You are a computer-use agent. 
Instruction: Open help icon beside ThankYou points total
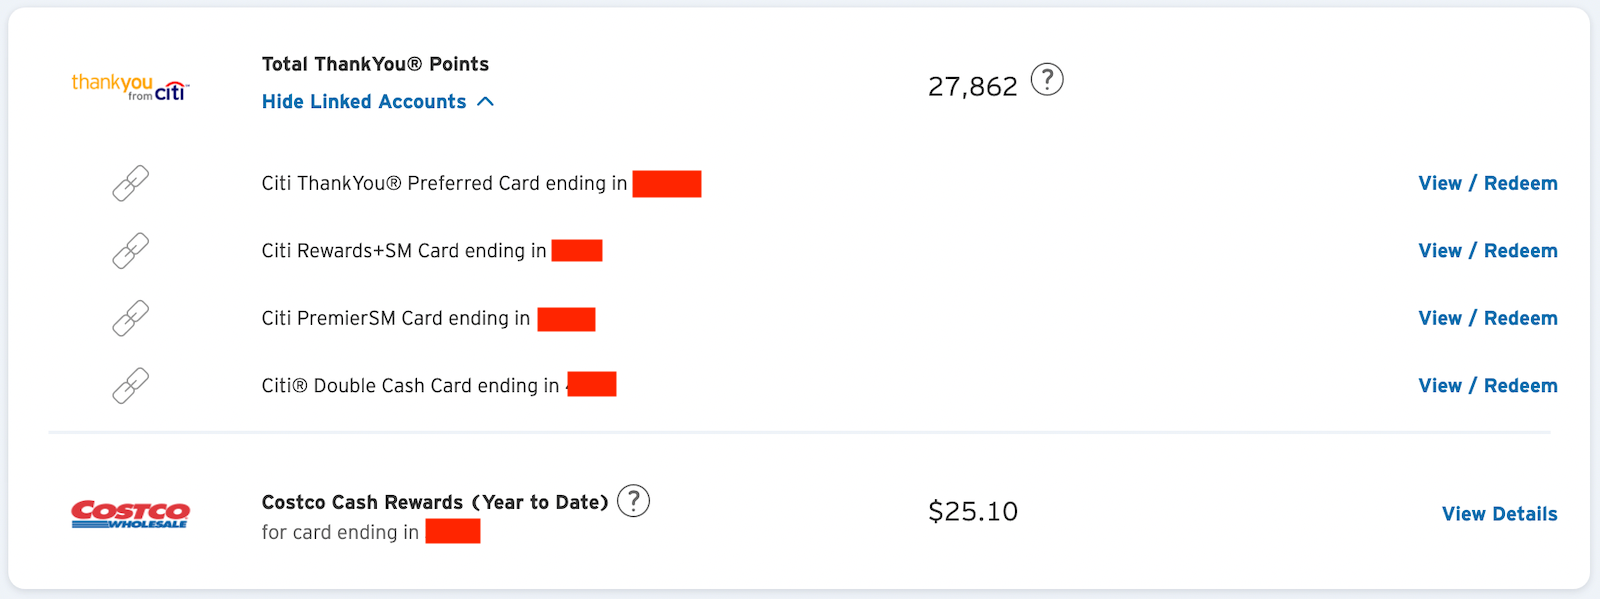(x=1047, y=79)
